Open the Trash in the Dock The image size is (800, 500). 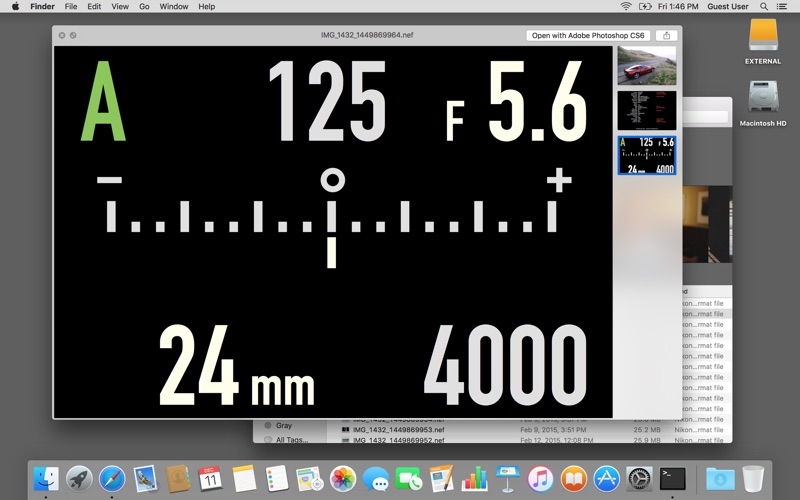(753, 479)
